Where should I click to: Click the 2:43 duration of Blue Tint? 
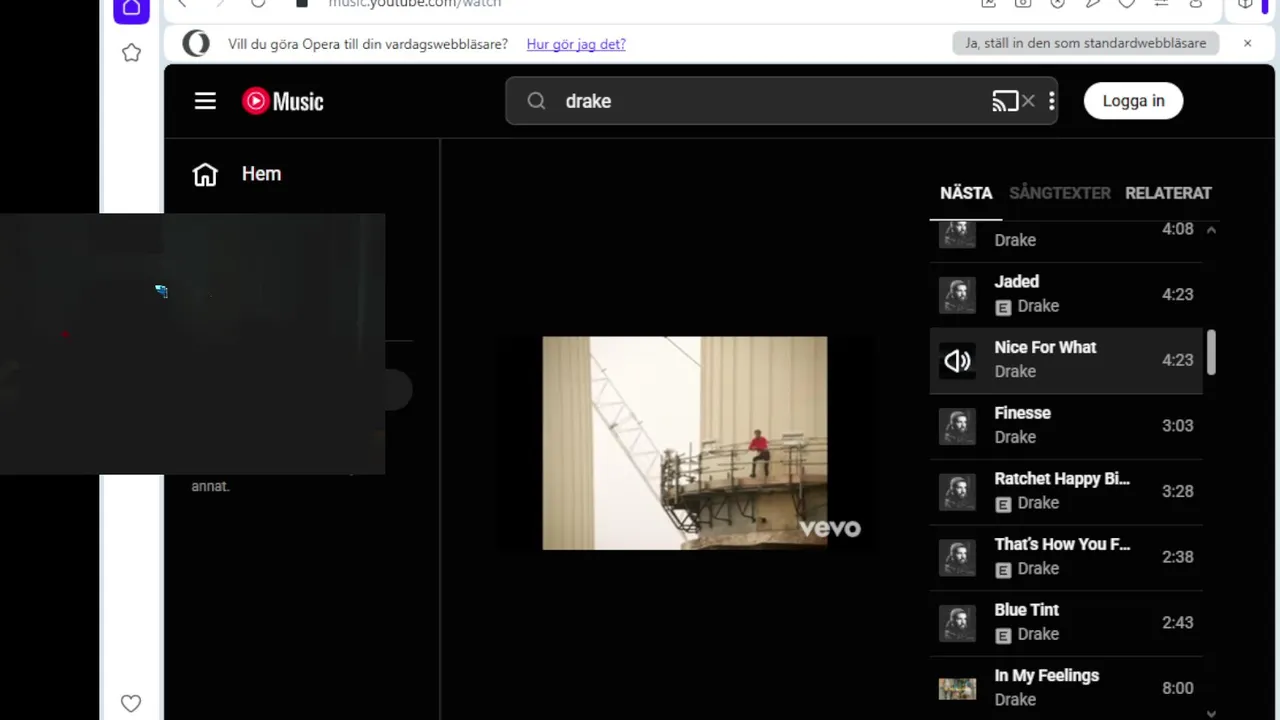coord(1177,622)
